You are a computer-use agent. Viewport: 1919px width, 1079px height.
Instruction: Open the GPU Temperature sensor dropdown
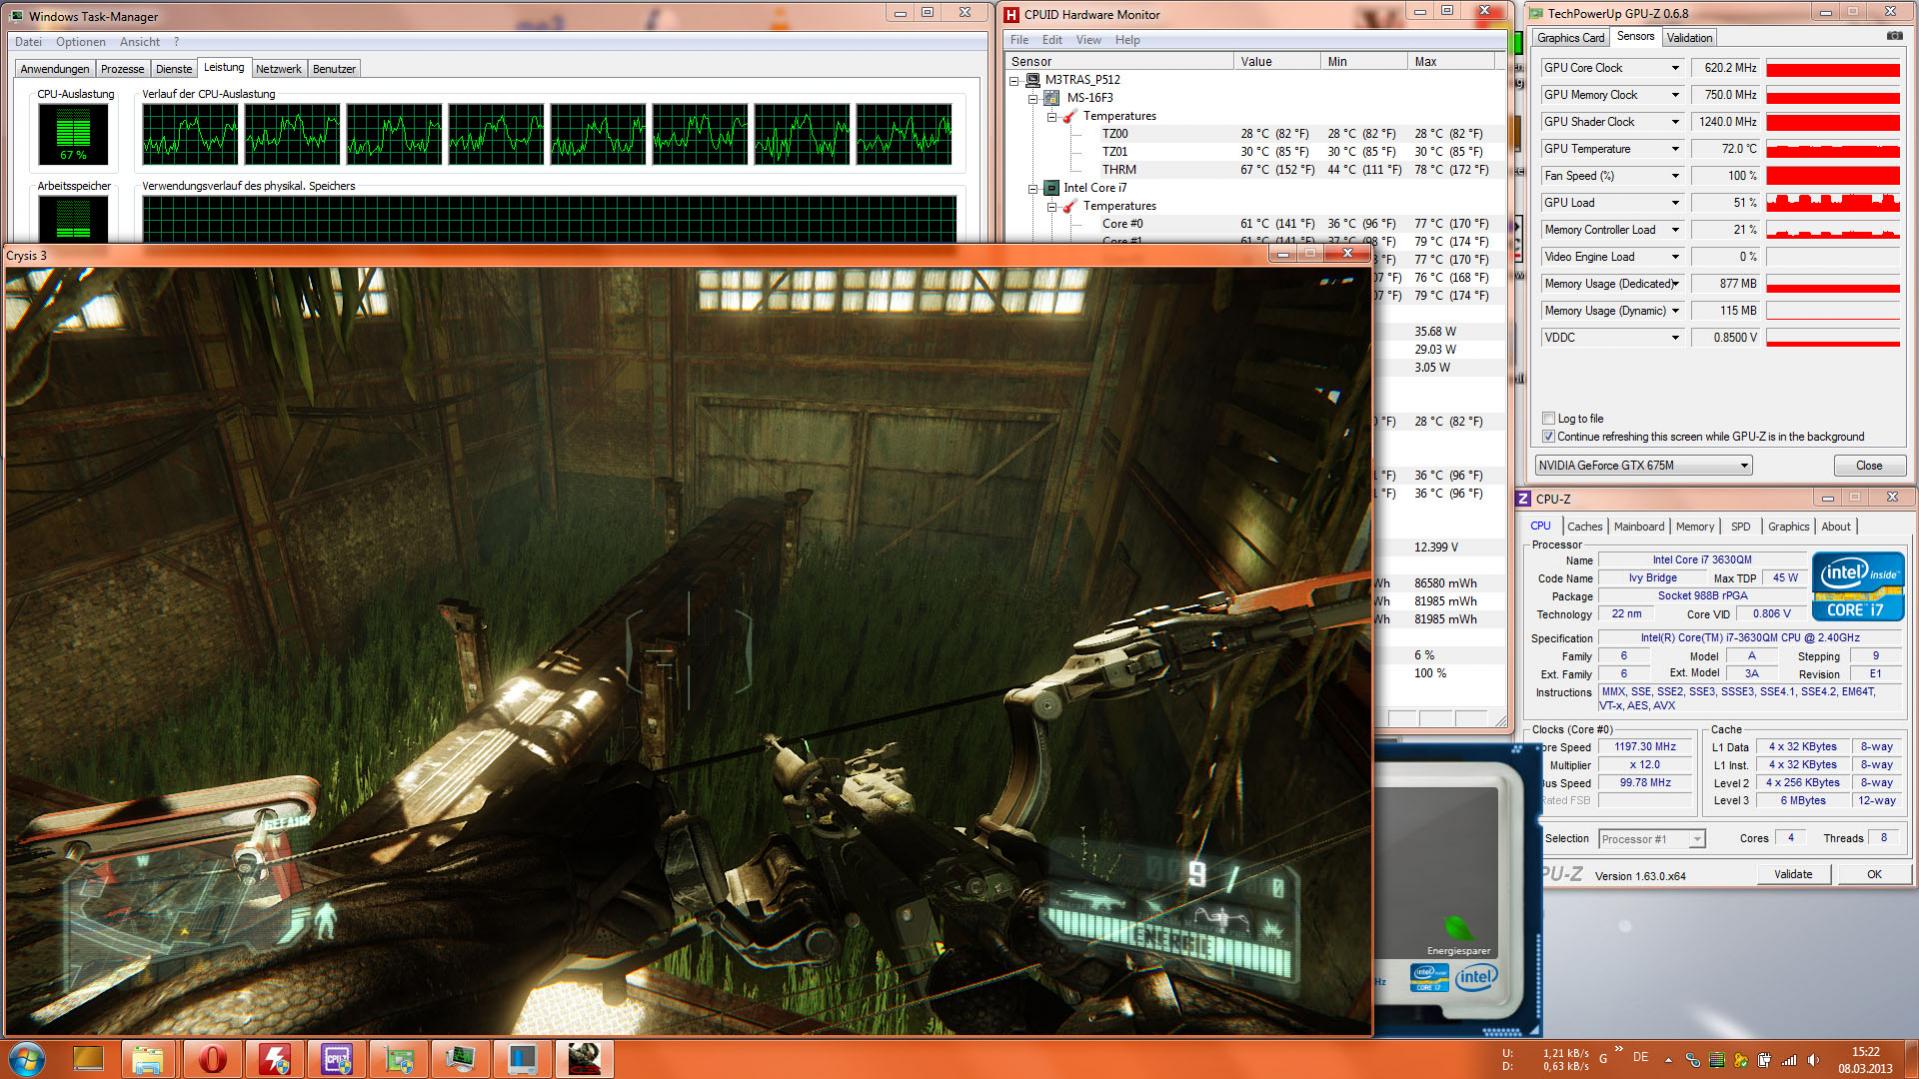click(x=1675, y=149)
